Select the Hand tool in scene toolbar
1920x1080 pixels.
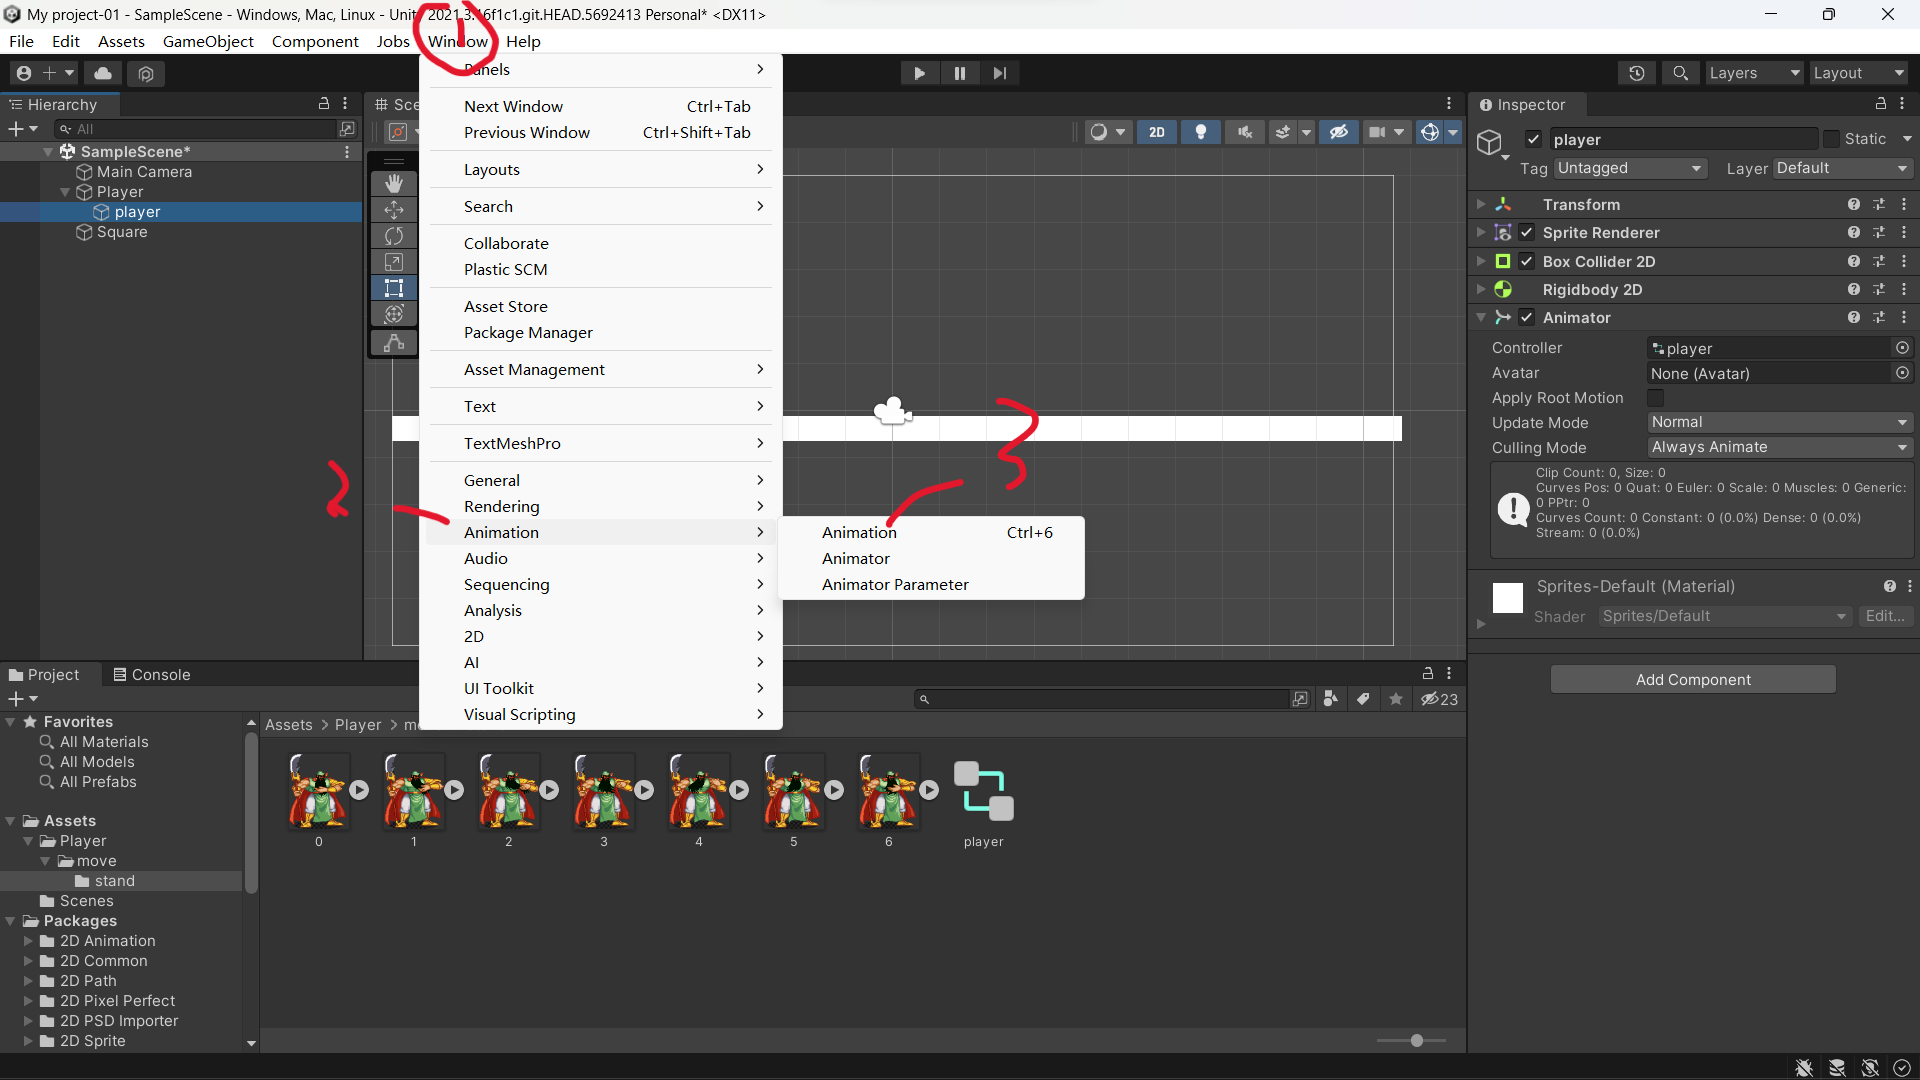(x=394, y=184)
